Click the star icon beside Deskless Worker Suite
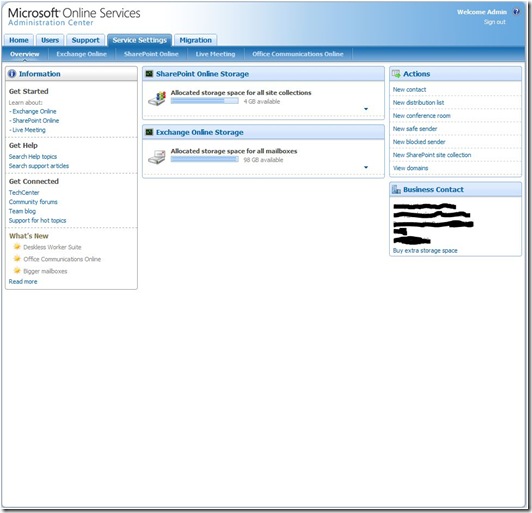532x513 pixels. 17,247
